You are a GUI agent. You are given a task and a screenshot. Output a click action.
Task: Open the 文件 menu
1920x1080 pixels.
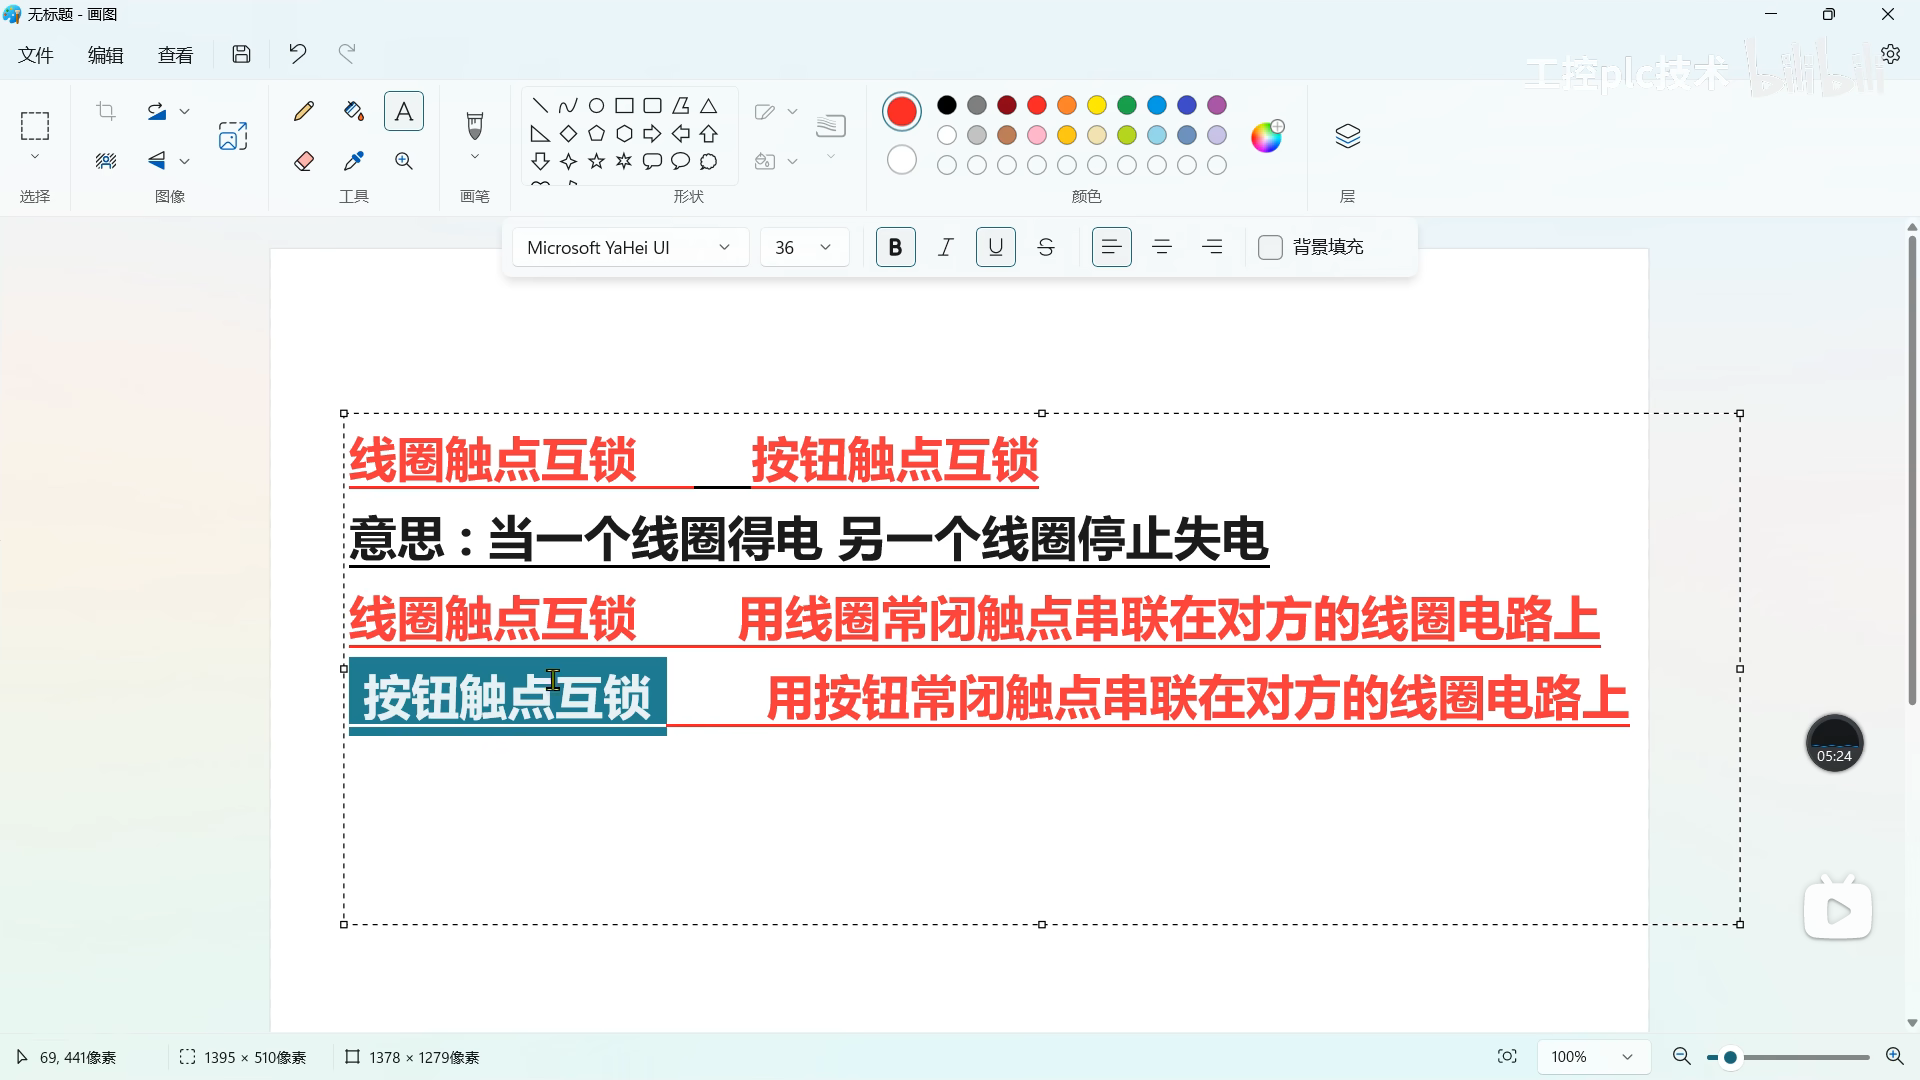pyautogui.click(x=35, y=55)
